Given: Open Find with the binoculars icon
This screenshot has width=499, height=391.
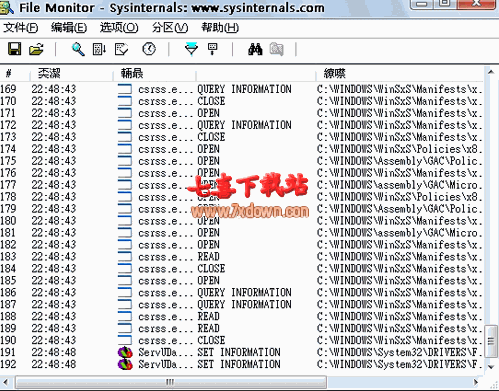Looking at the screenshot, I should click(255, 49).
